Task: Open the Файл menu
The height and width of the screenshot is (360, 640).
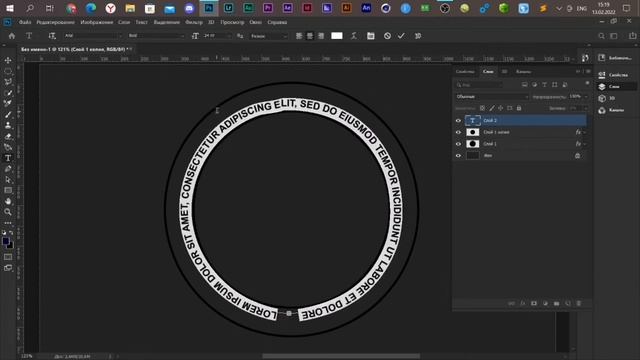Action: [25, 22]
